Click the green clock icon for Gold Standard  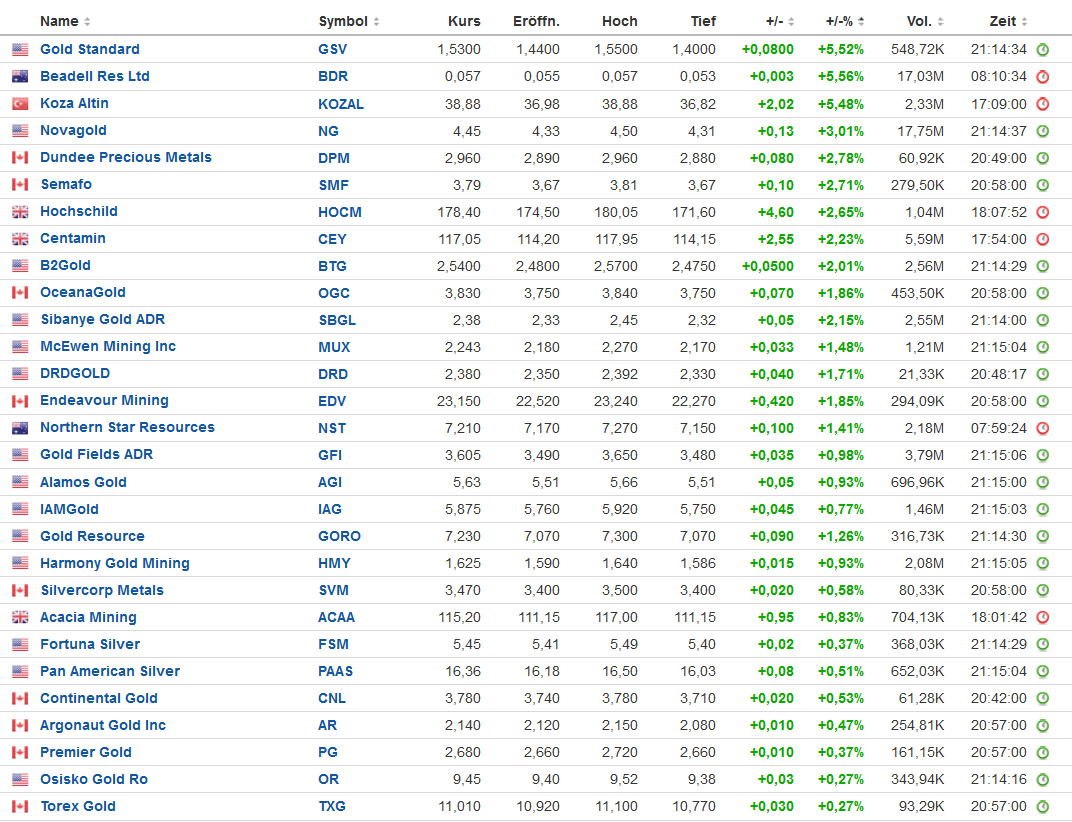coord(1043,49)
